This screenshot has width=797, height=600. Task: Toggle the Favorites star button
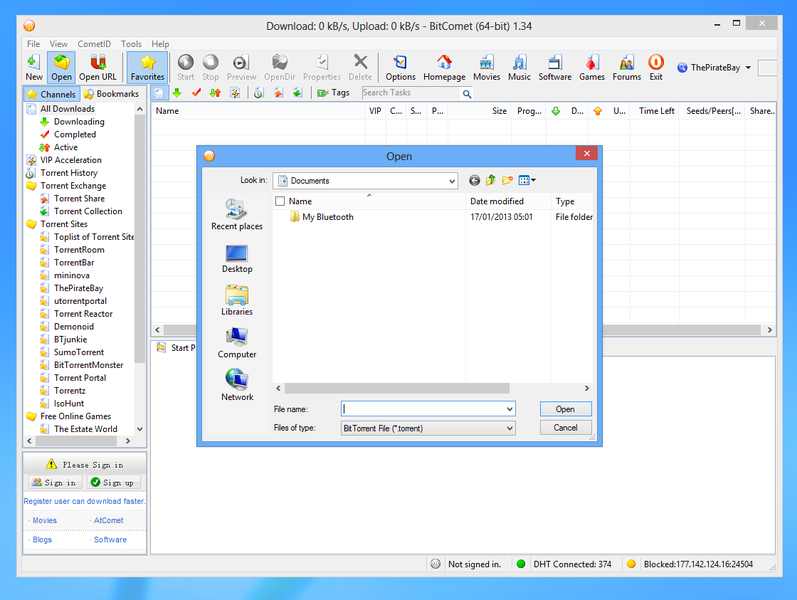point(147,67)
